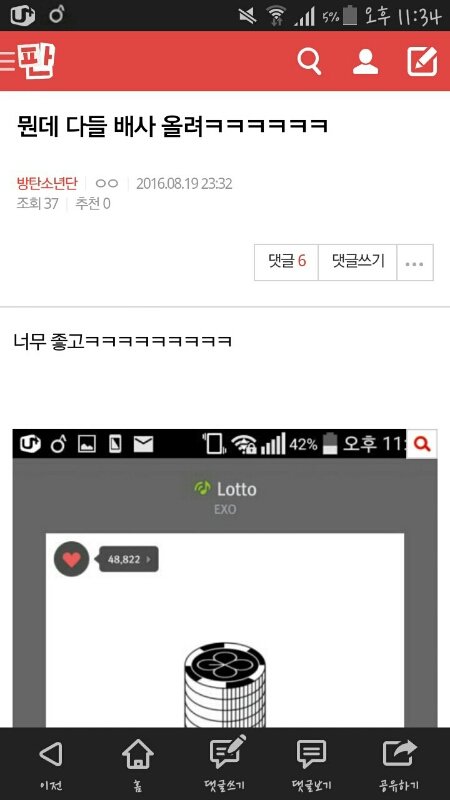
Task: Open the hamburger menu beside the Pann logo
Action: point(7,61)
